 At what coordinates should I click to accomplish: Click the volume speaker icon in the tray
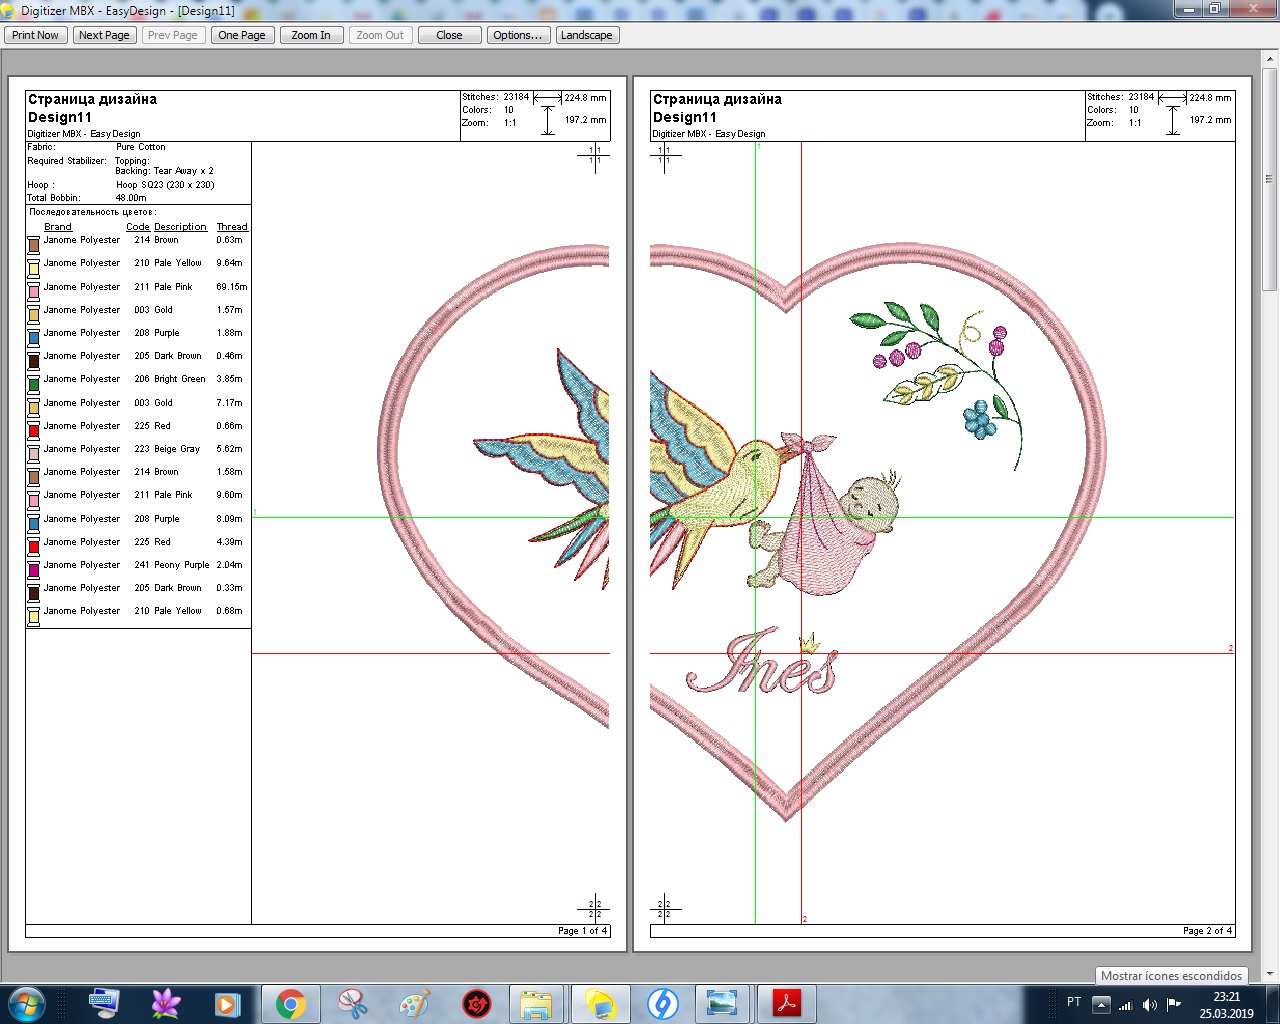pos(1149,1005)
